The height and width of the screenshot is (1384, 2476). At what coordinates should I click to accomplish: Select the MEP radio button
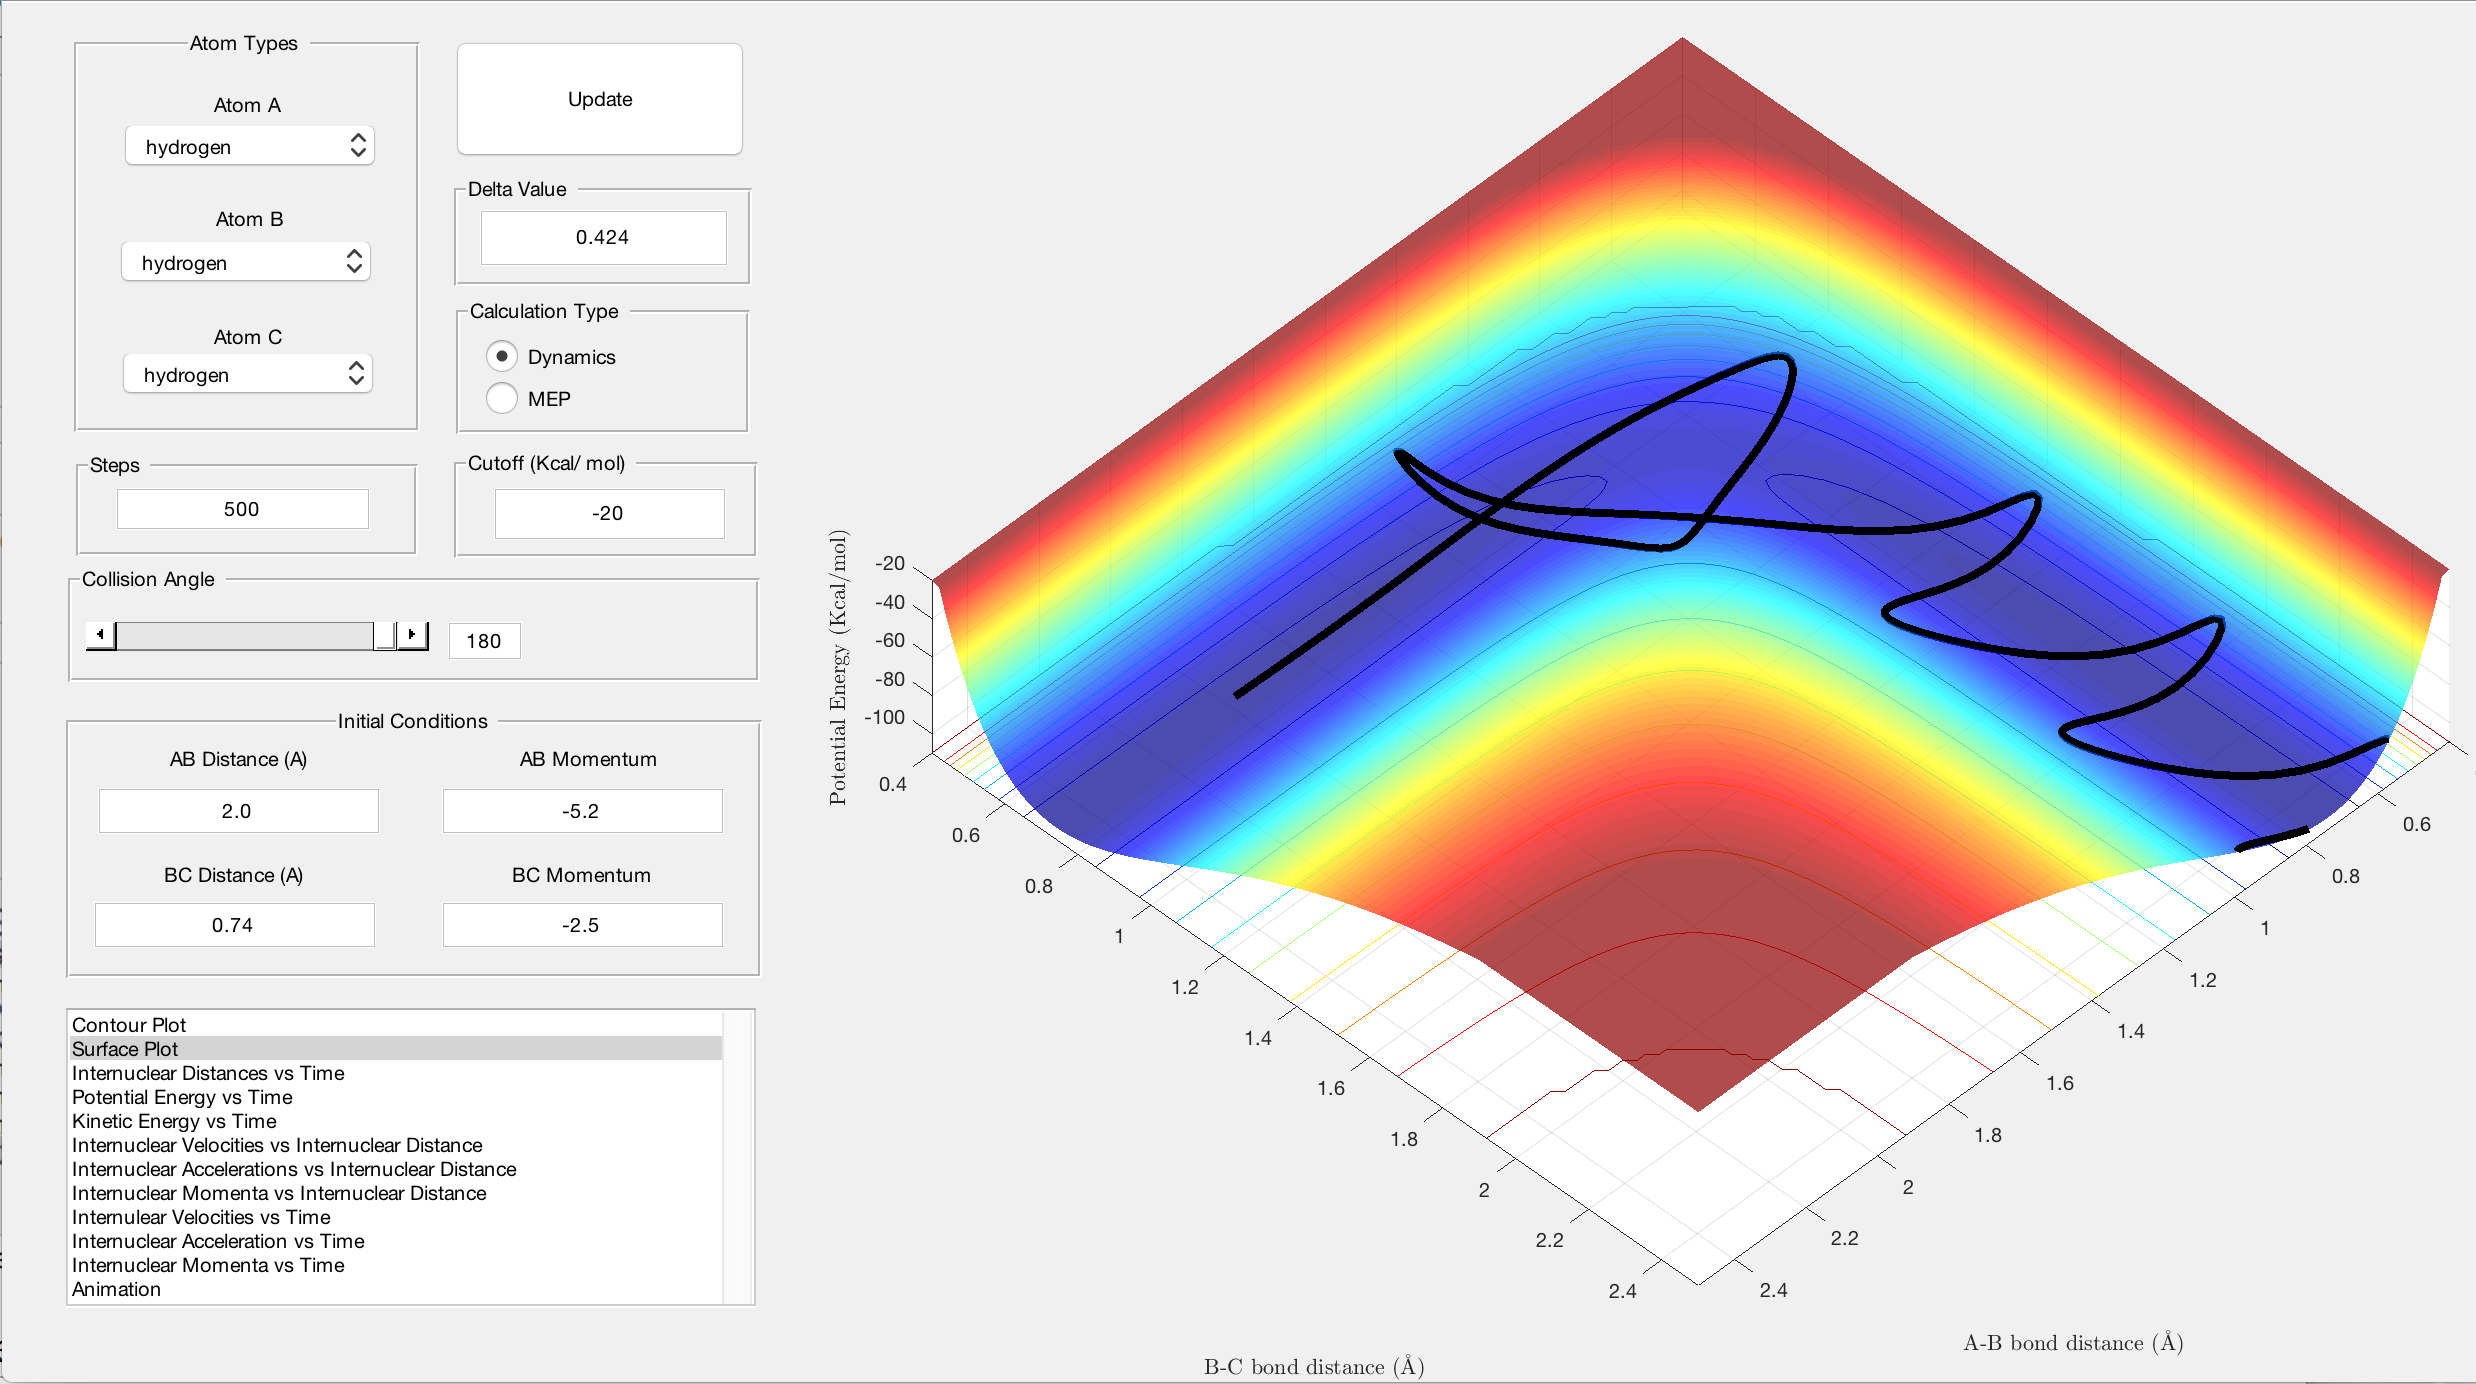tap(501, 398)
